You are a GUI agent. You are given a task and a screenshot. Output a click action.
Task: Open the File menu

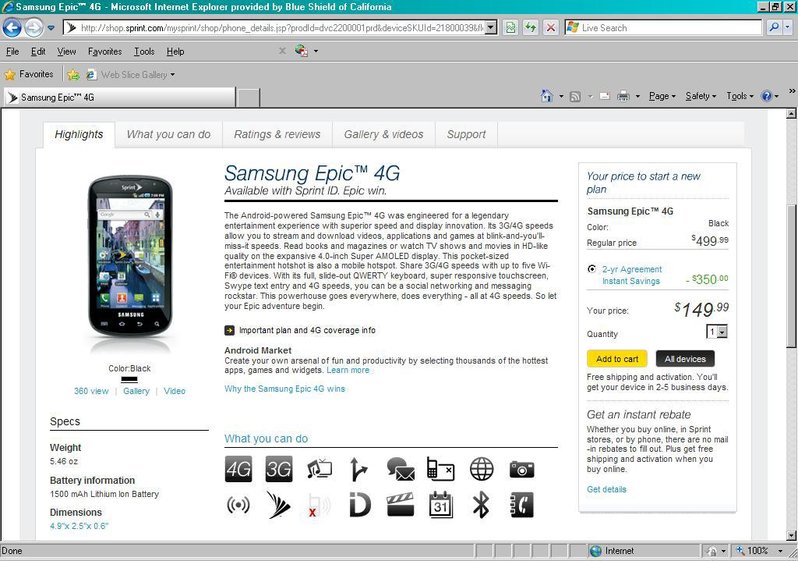[x=12, y=51]
